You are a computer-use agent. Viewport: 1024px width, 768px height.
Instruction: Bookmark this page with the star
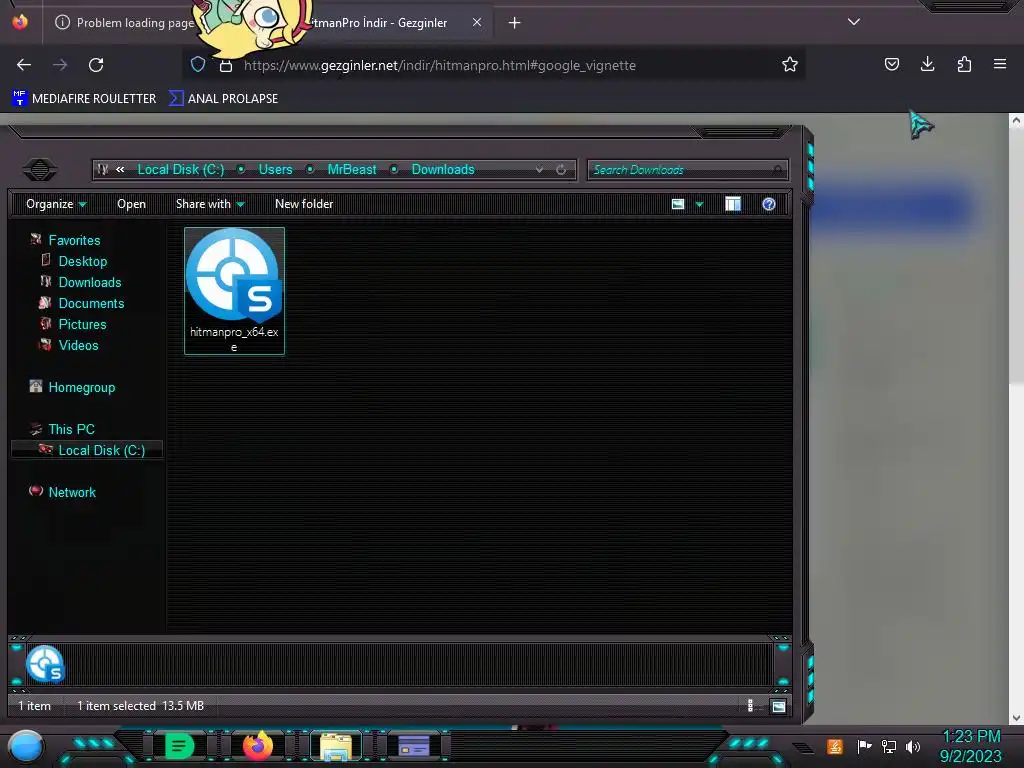pyautogui.click(x=790, y=64)
